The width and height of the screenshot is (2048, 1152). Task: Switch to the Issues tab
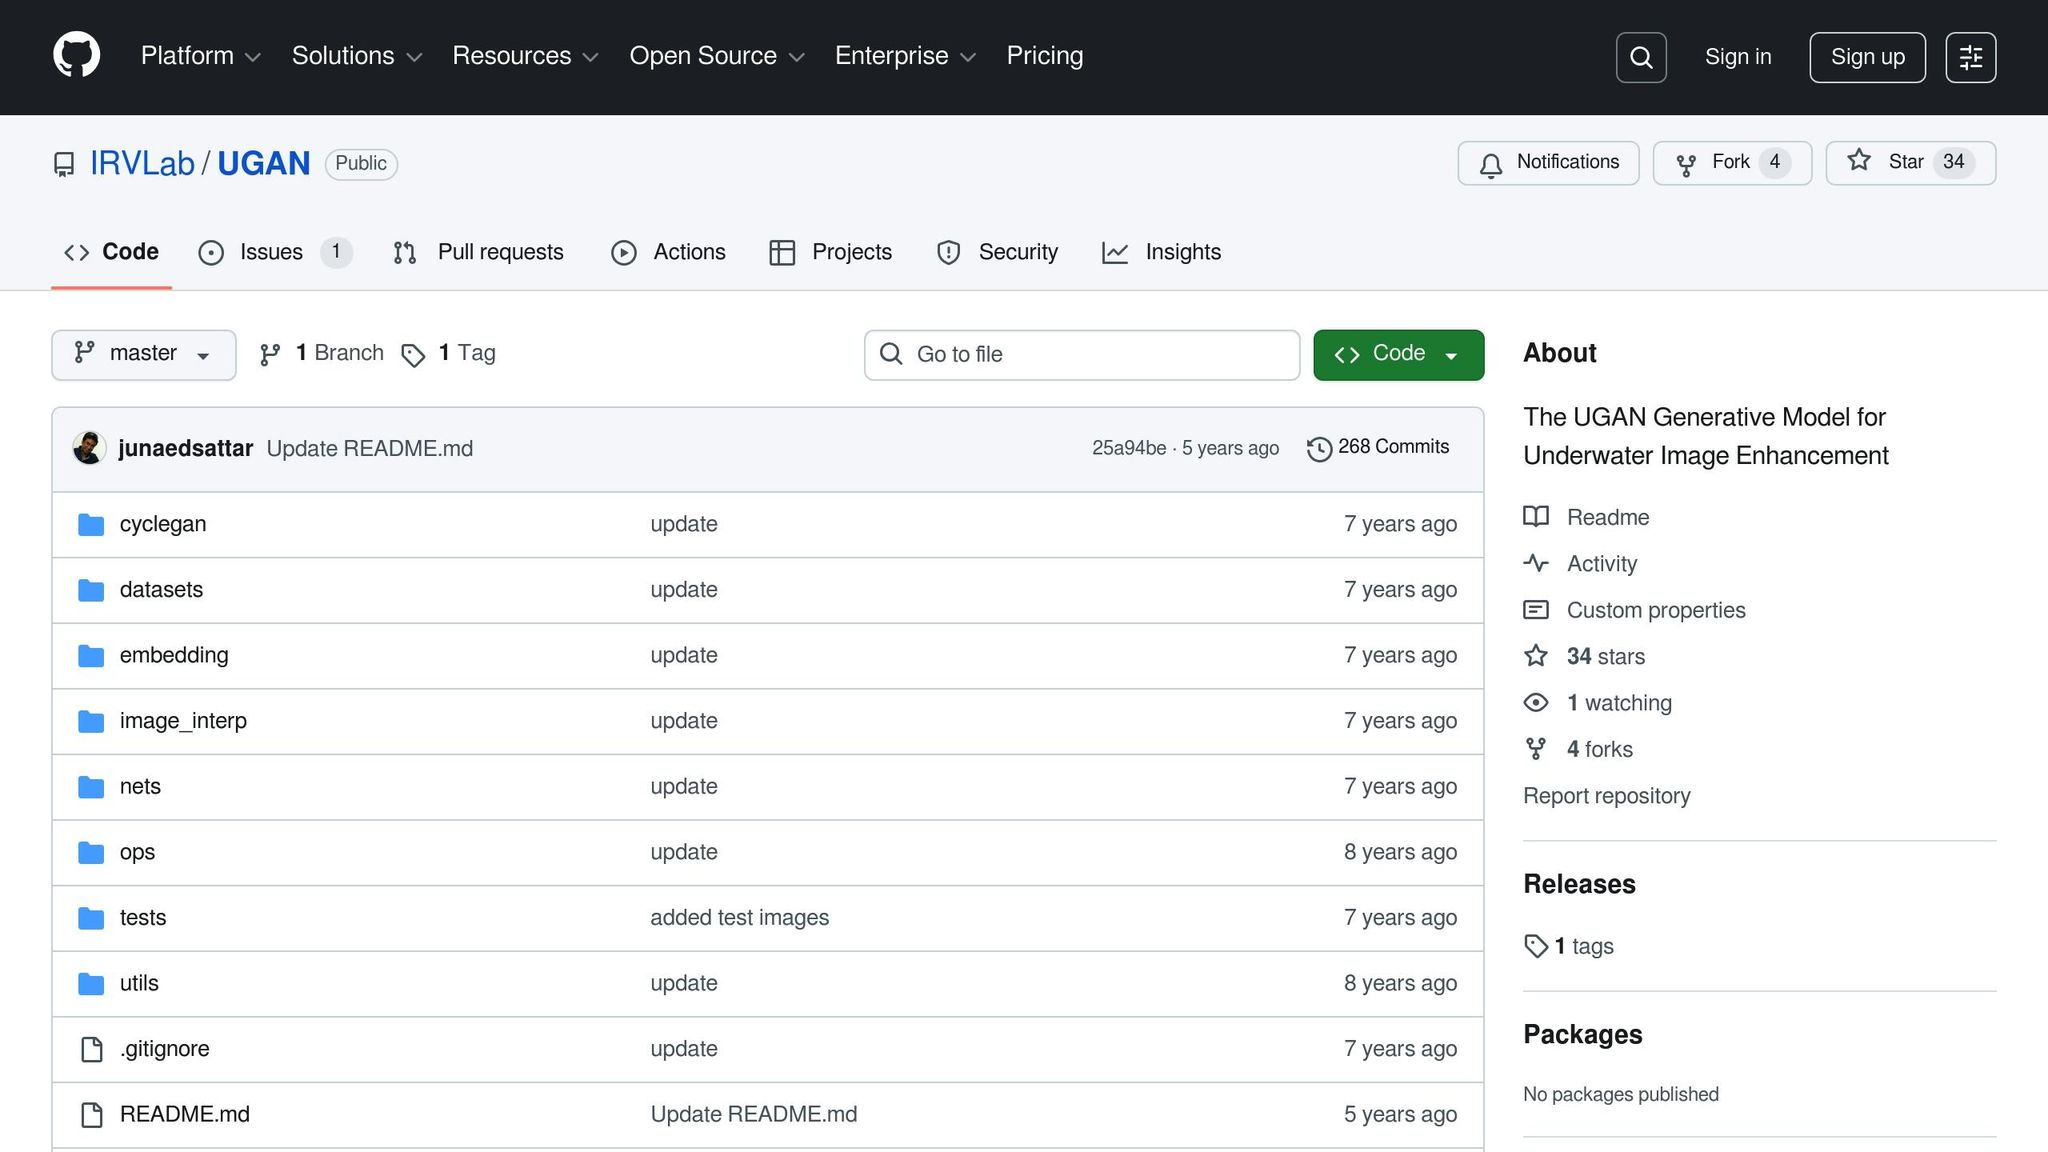[271, 252]
